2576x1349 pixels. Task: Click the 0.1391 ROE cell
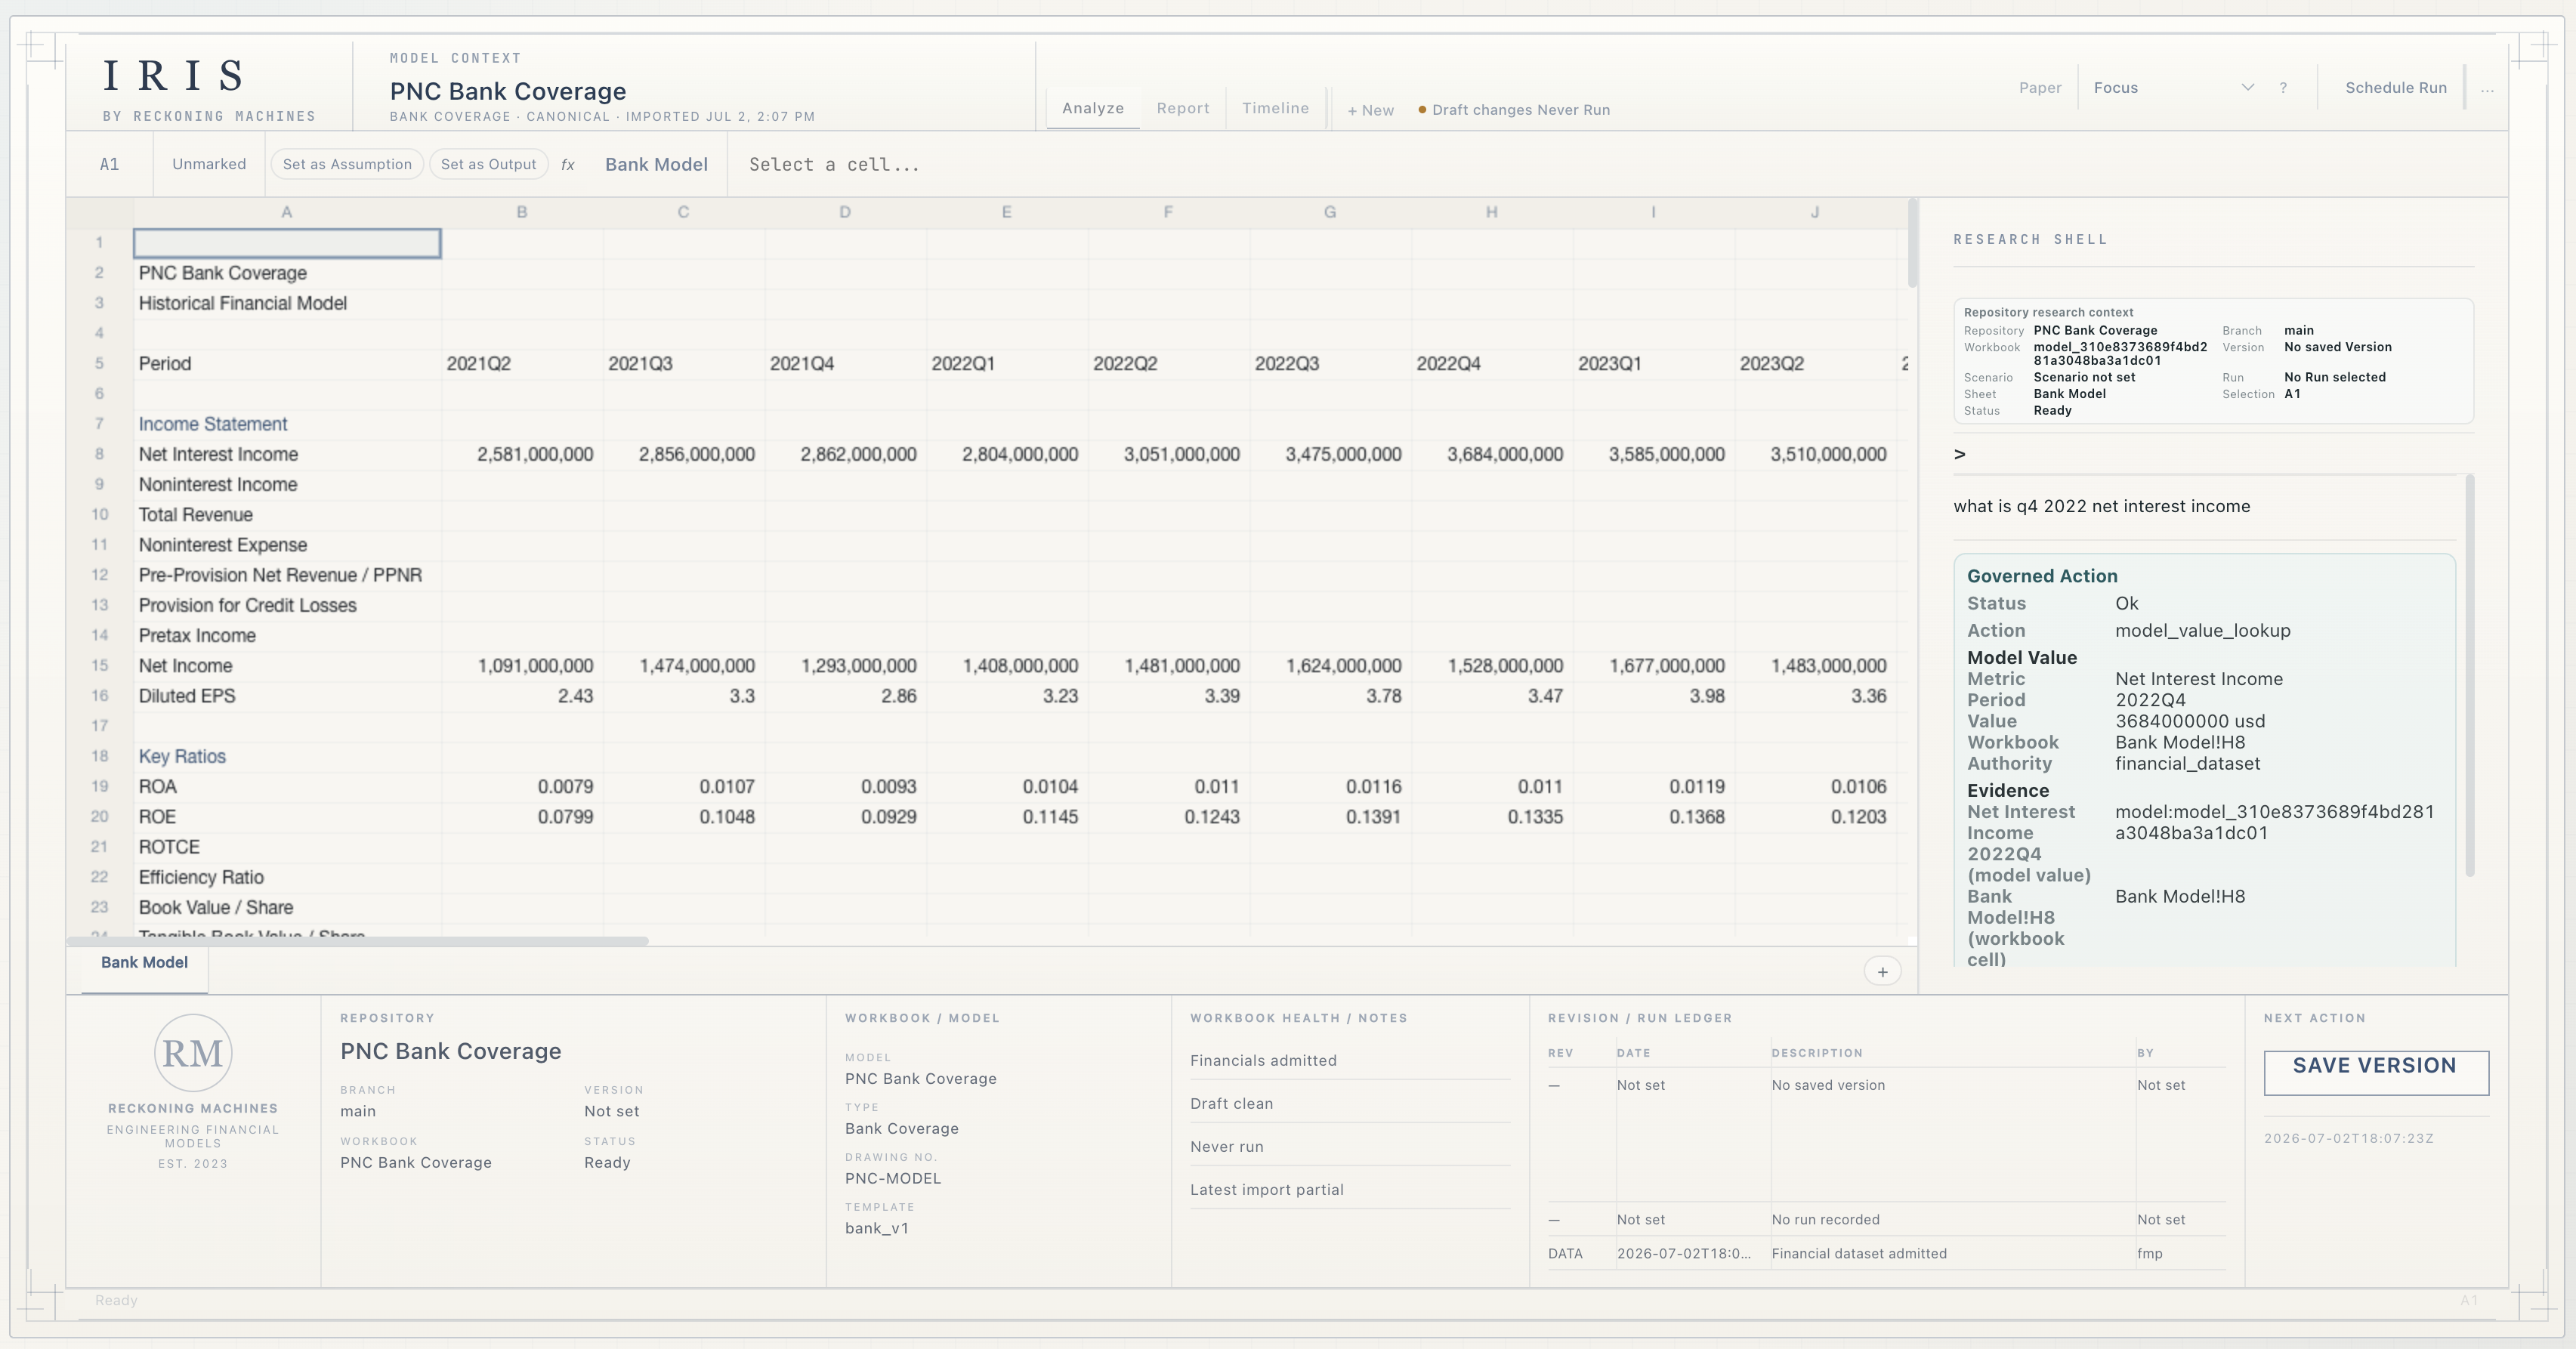[x=1330, y=817]
